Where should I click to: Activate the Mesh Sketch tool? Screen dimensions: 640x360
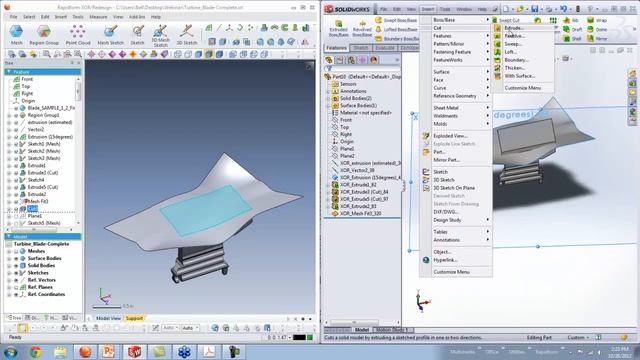(x=110, y=34)
